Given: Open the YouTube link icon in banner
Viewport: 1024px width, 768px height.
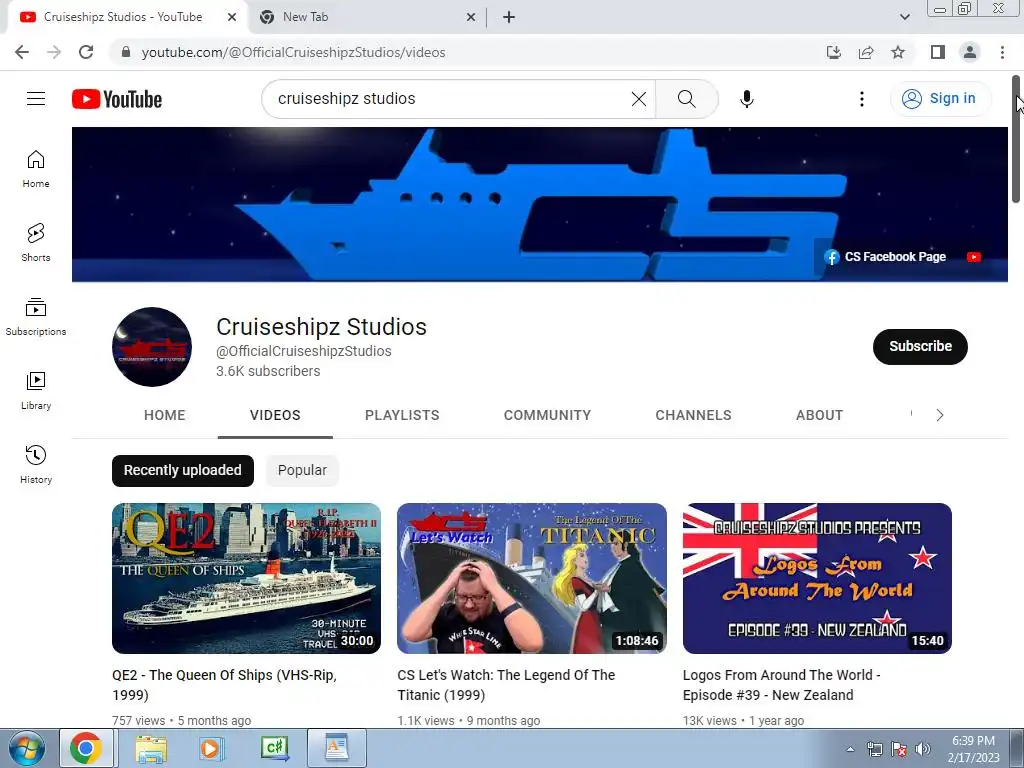Looking at the screenshot, I should pyautogui.click(x=974, y=257).
